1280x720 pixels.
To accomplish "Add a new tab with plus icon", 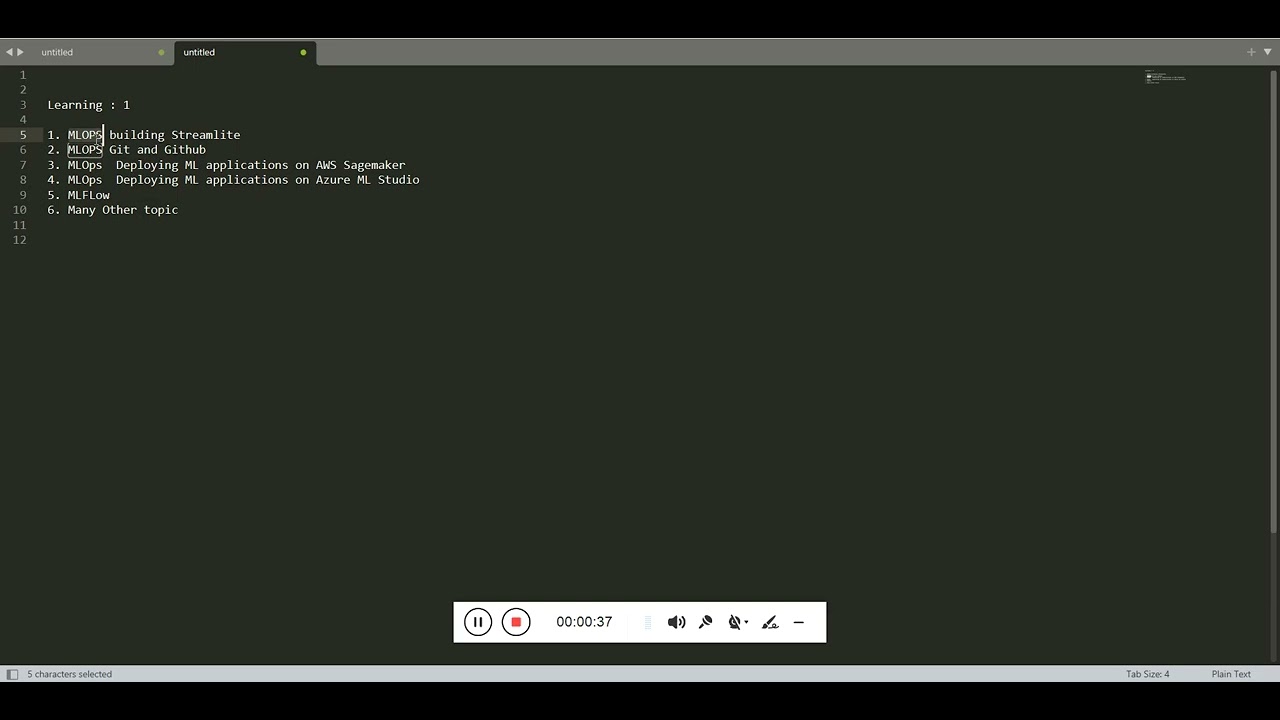I will click(x=1251, y=52).
